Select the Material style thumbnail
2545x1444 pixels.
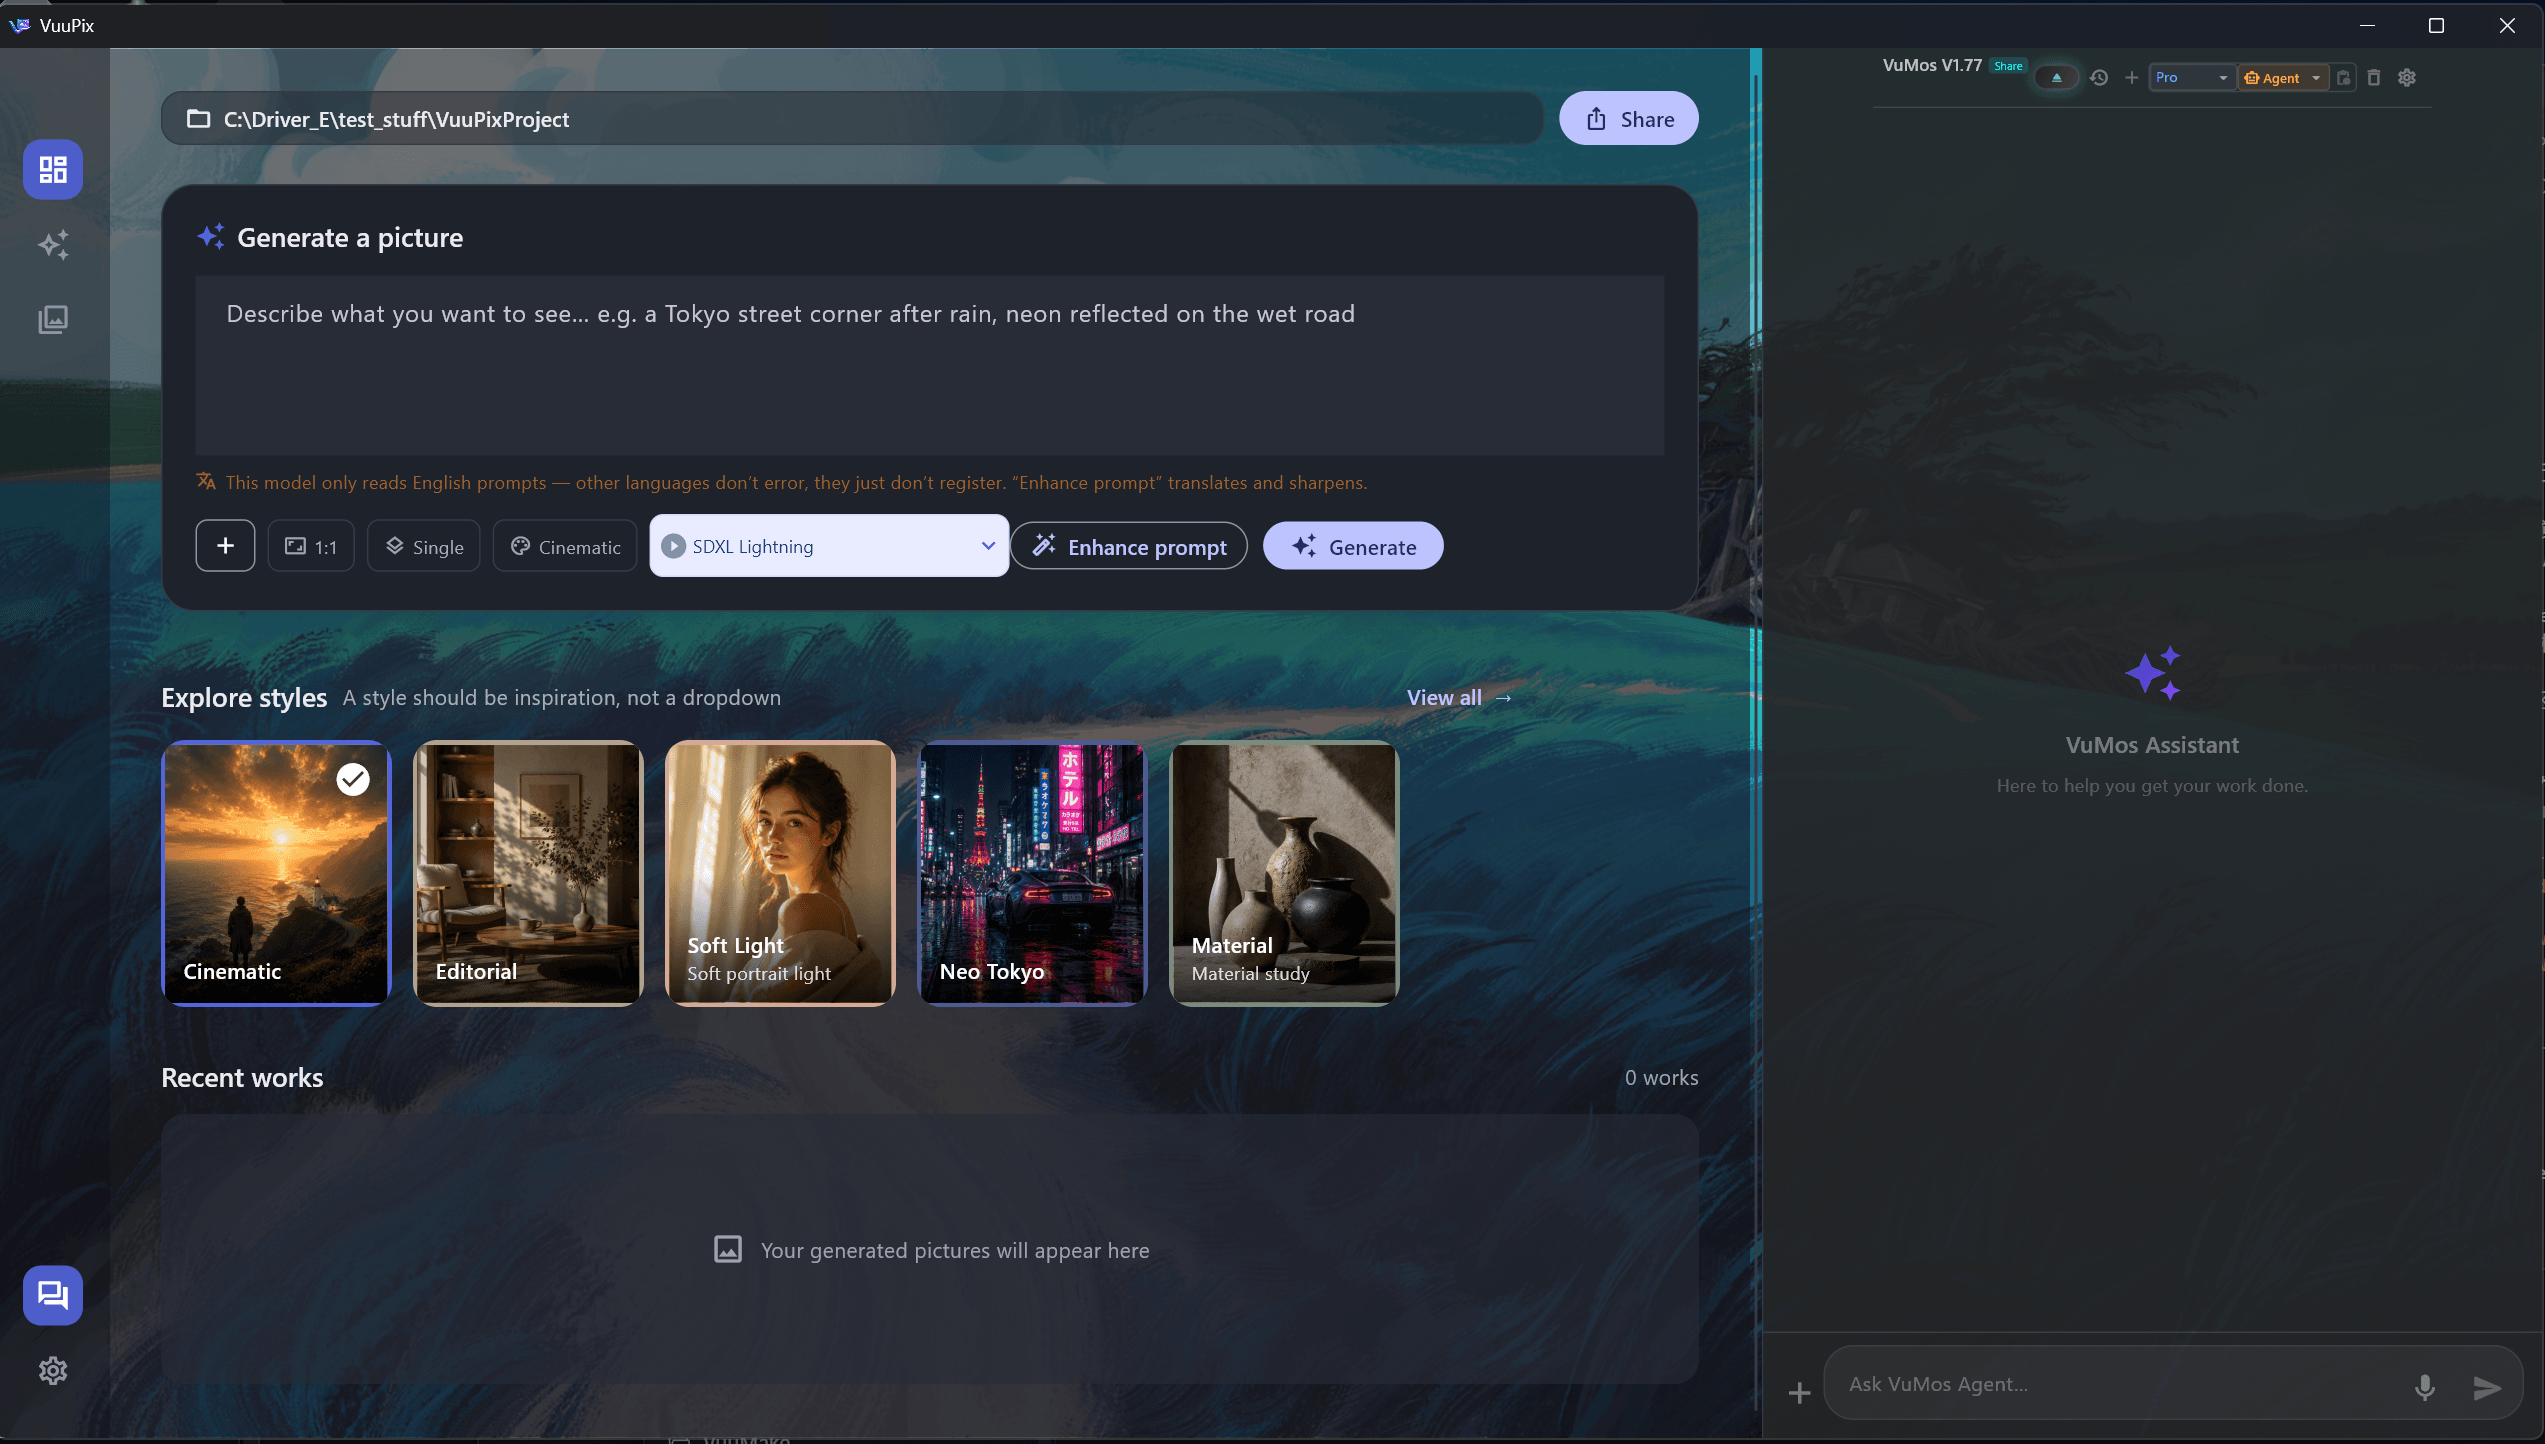pyautogui.click(x=1284, y=873)
